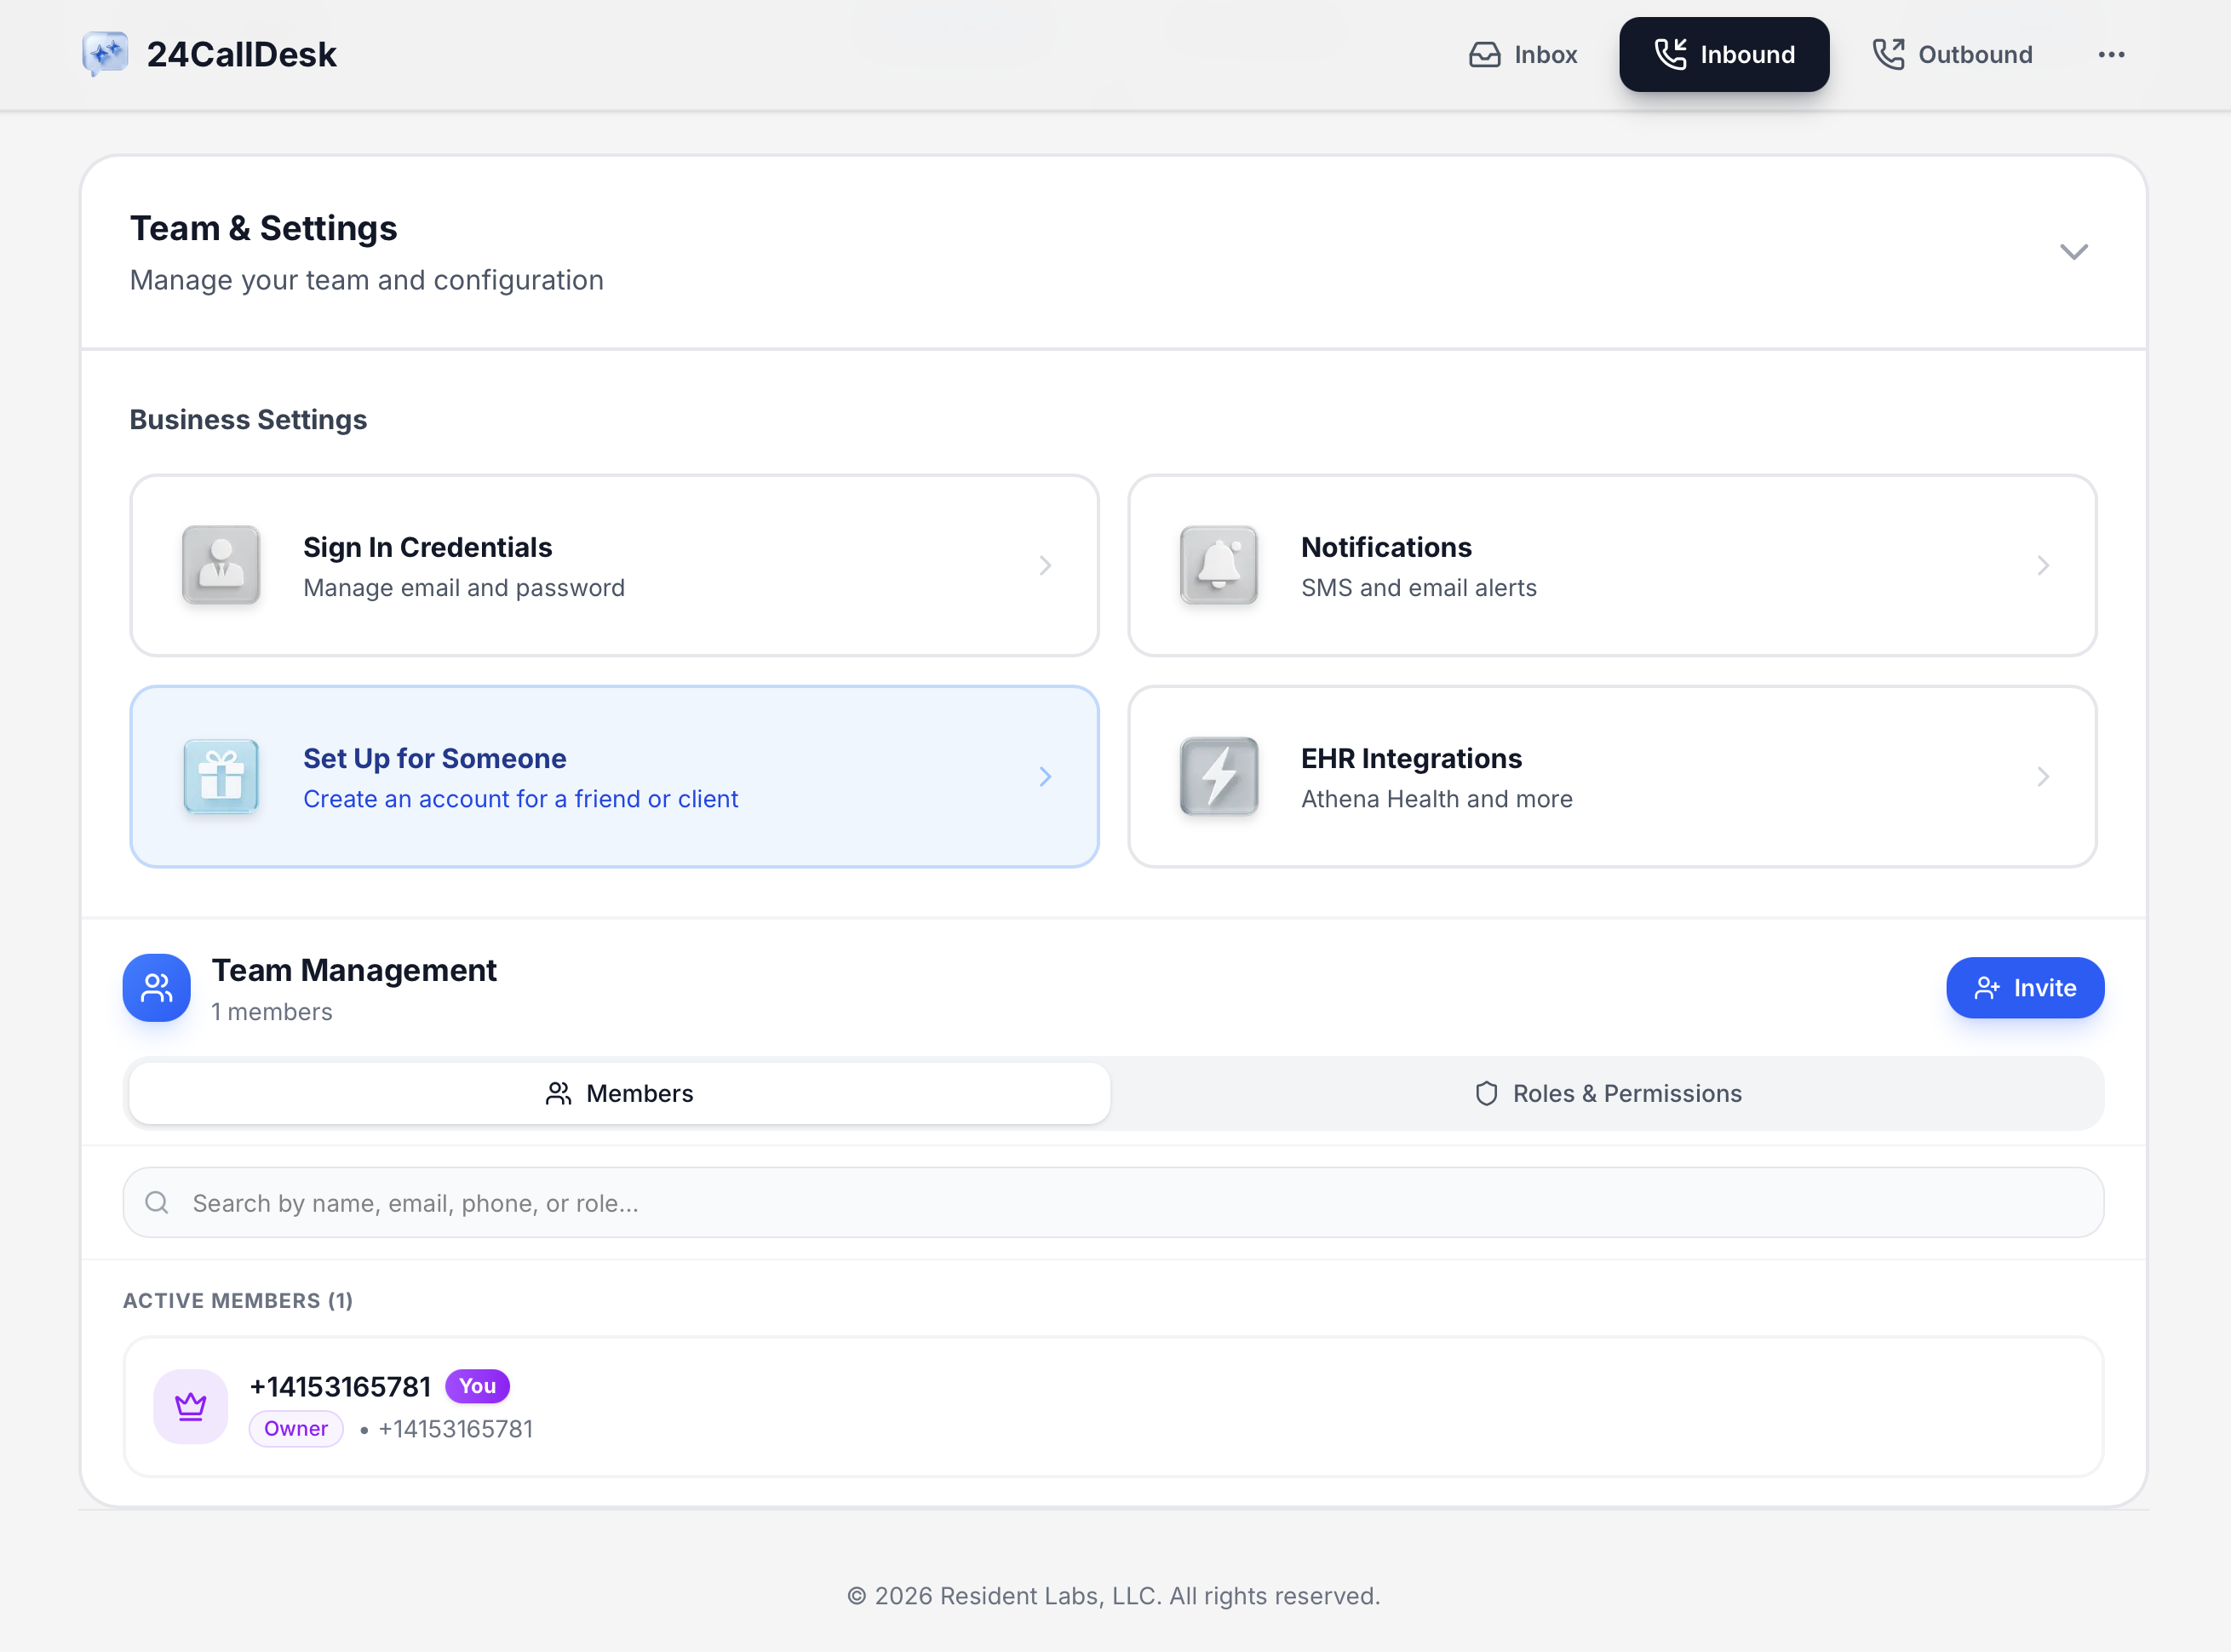Screen dimensions: 2231x1652
Task: Click the gift box Set Up icon
Action: (x=221, y=777)
